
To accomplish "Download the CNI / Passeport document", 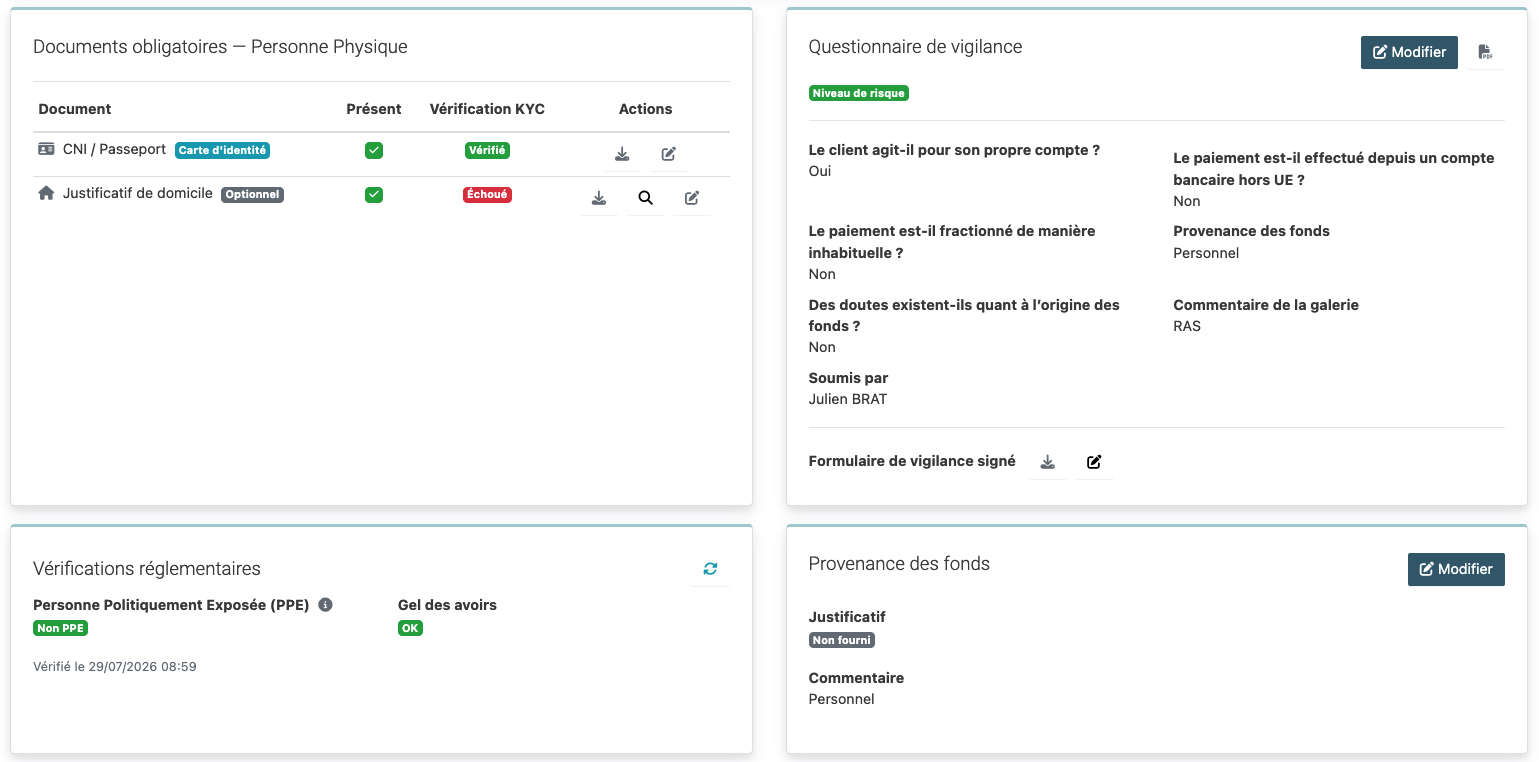I will (x=622, y=154).
